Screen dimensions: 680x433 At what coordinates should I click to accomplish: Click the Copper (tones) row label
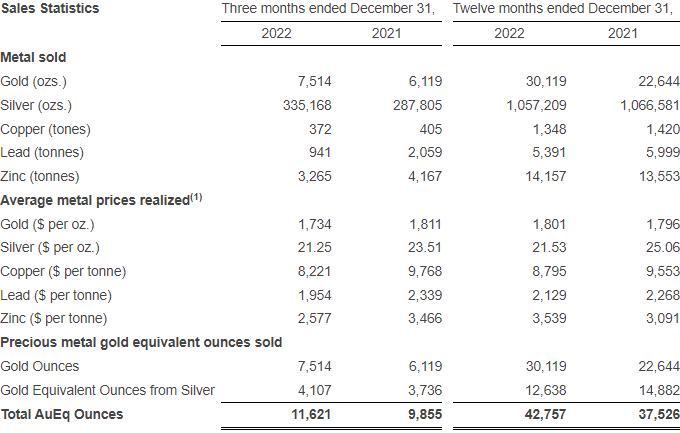(43, 129)
